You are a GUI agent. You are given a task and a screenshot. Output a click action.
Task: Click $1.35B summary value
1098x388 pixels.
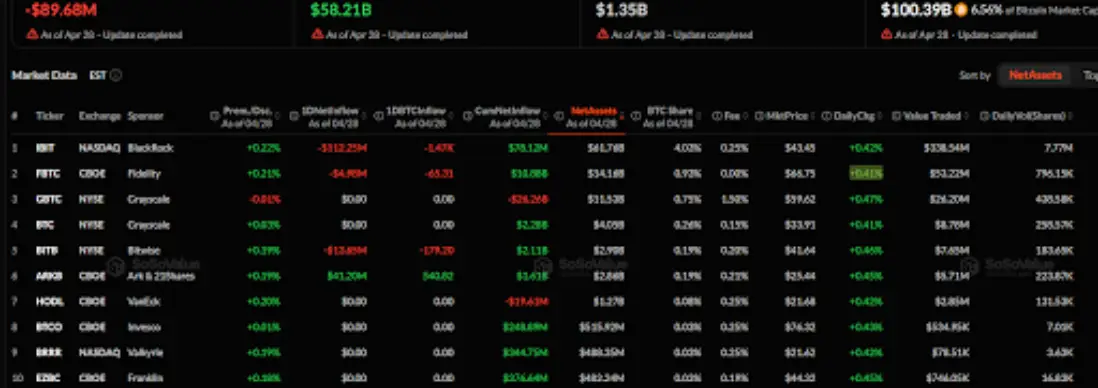click(x=623, y=11)
